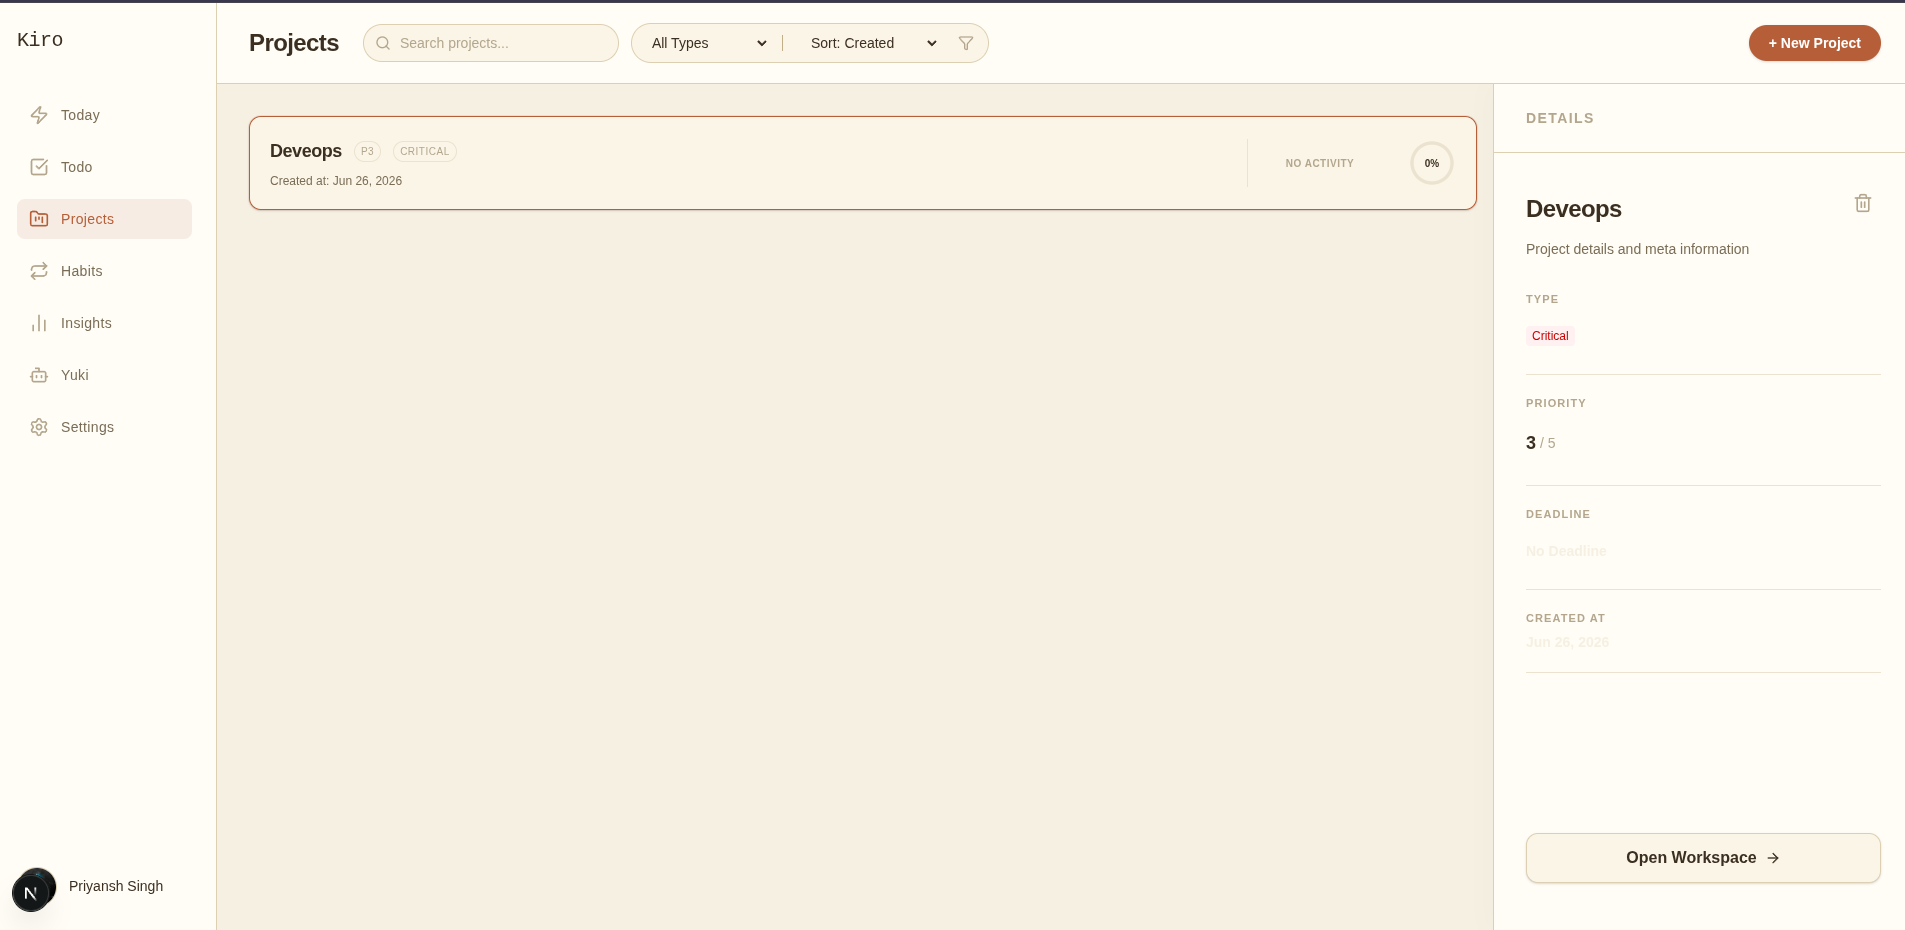
Task: Click the Habits repeat-arrows icon
Action: (39, 271)
